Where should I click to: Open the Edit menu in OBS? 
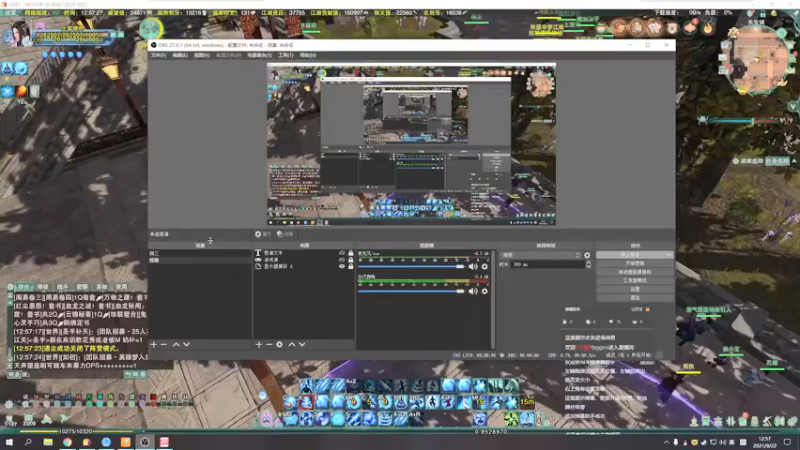[180, 55]
